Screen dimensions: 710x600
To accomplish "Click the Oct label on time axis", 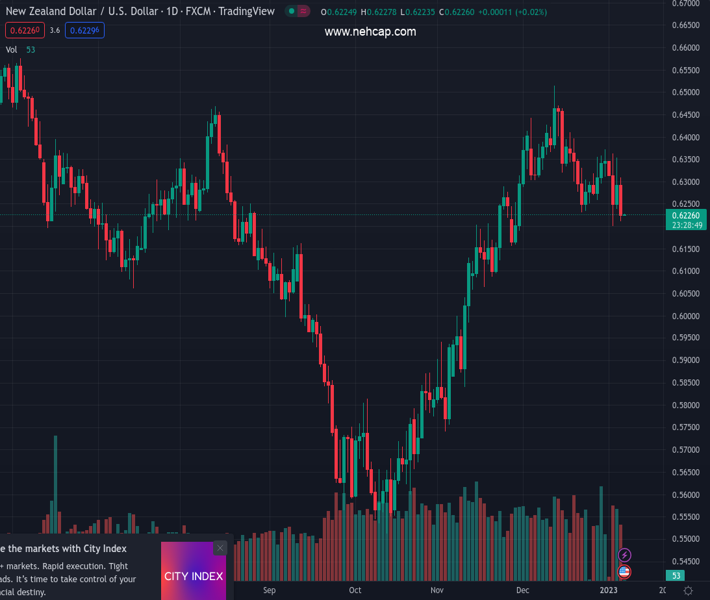I will [x=355, y=591].
